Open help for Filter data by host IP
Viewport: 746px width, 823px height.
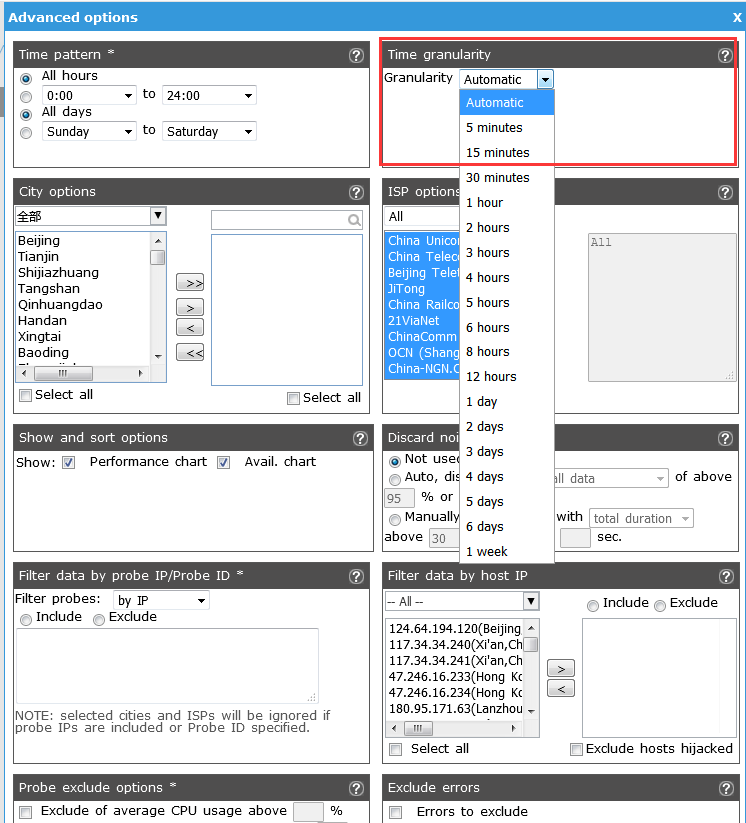pos(725,577)
